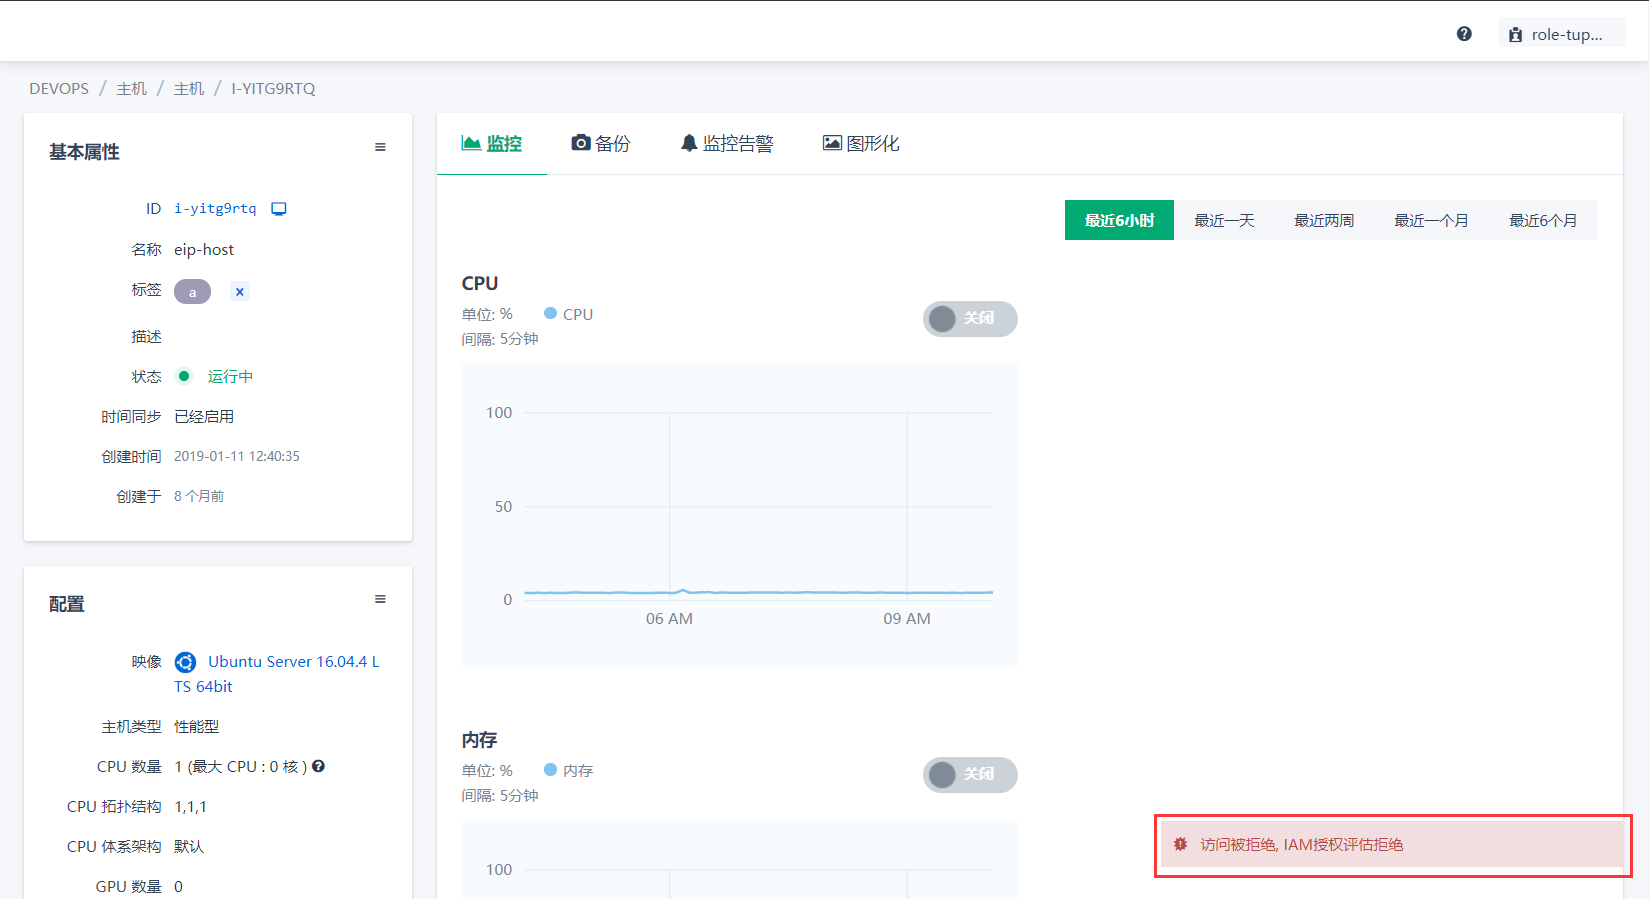
Task: Click the blue CPU legend dot
Action: [550, 314]
